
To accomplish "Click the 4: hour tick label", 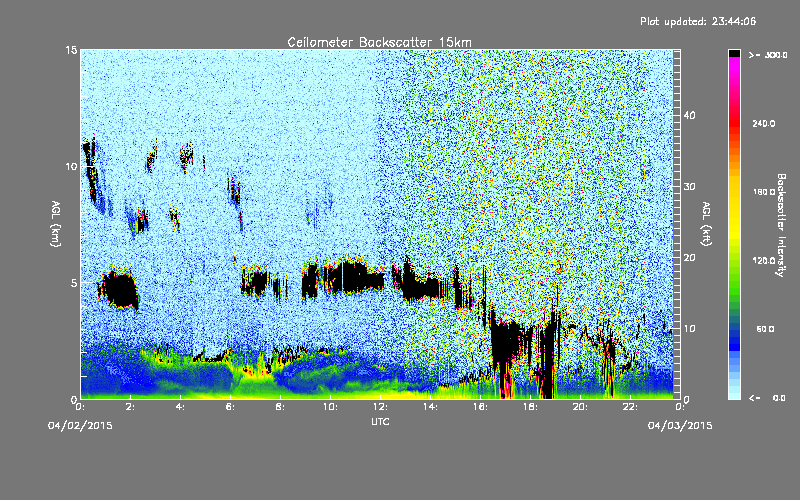I will click(180, 407).
